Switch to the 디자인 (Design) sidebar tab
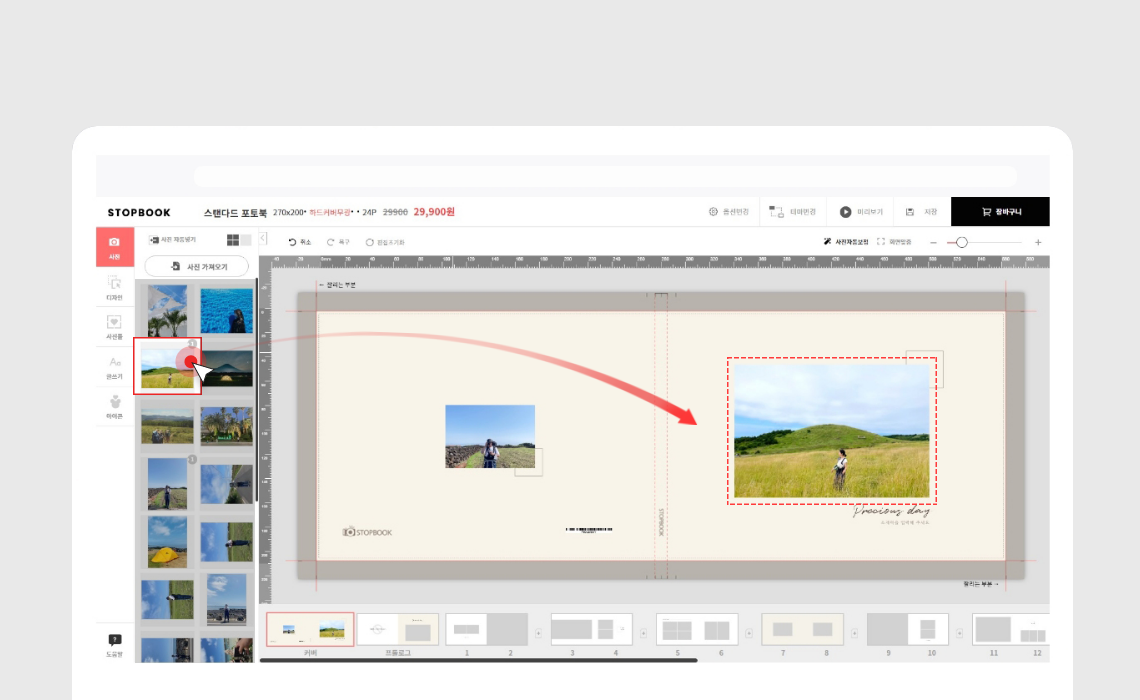The width and height of the screenshot is (1140, 700). tap(114, 287)
